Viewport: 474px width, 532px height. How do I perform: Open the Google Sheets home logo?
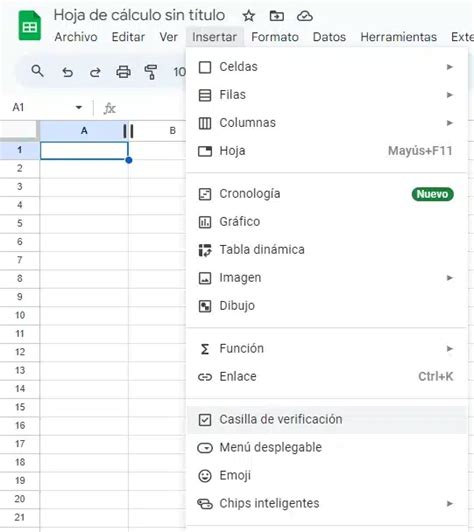pyautogui.click(x=30, y=25)
